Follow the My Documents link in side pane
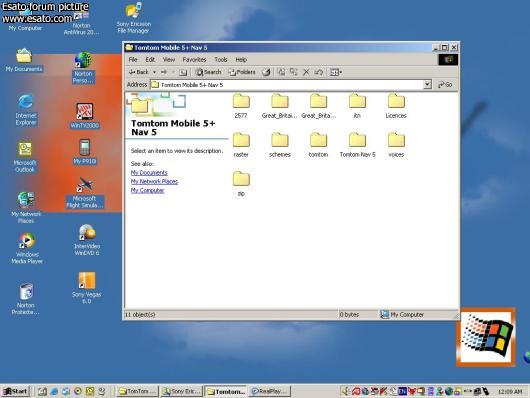Screen dimensions: 530x398 coord(149,172)
